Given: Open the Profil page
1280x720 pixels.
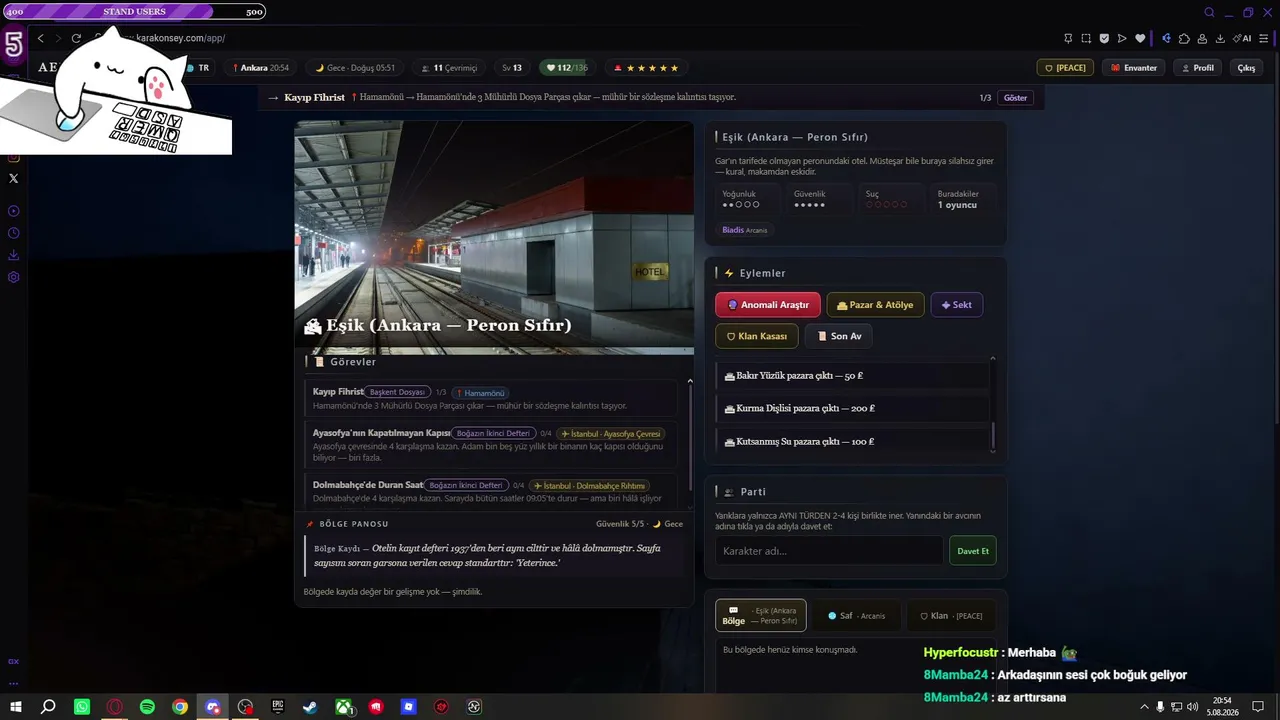Looking at the screenshot, I should pos(1198,68).
